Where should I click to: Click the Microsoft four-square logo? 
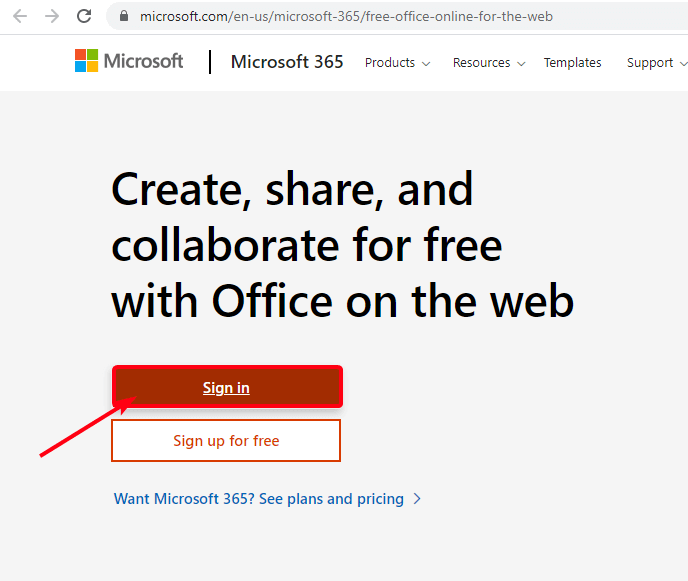coord(88,61)
